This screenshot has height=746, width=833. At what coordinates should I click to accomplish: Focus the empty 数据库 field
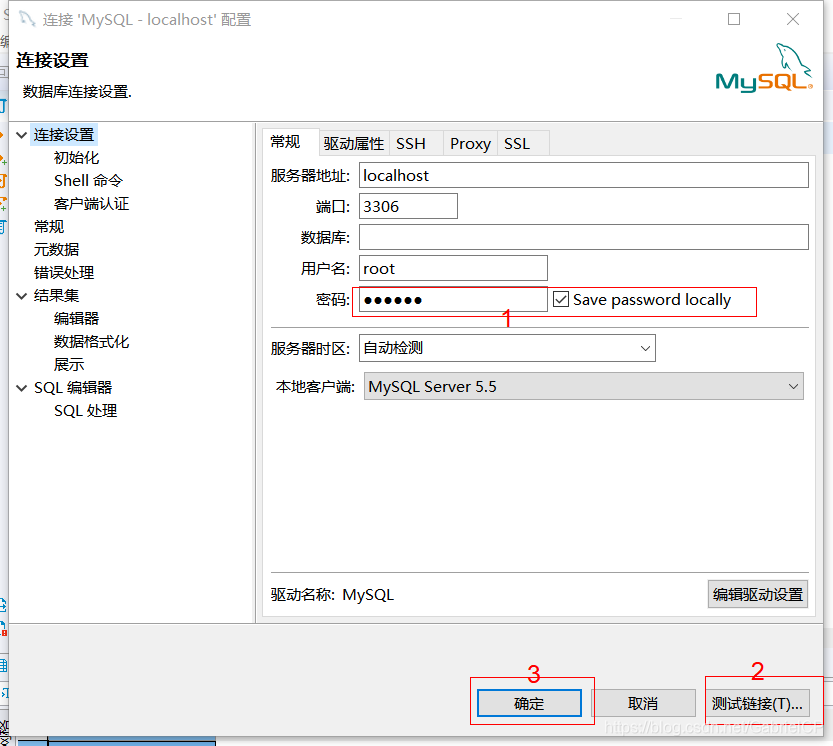pyautogui.click(x=584, y=237)
